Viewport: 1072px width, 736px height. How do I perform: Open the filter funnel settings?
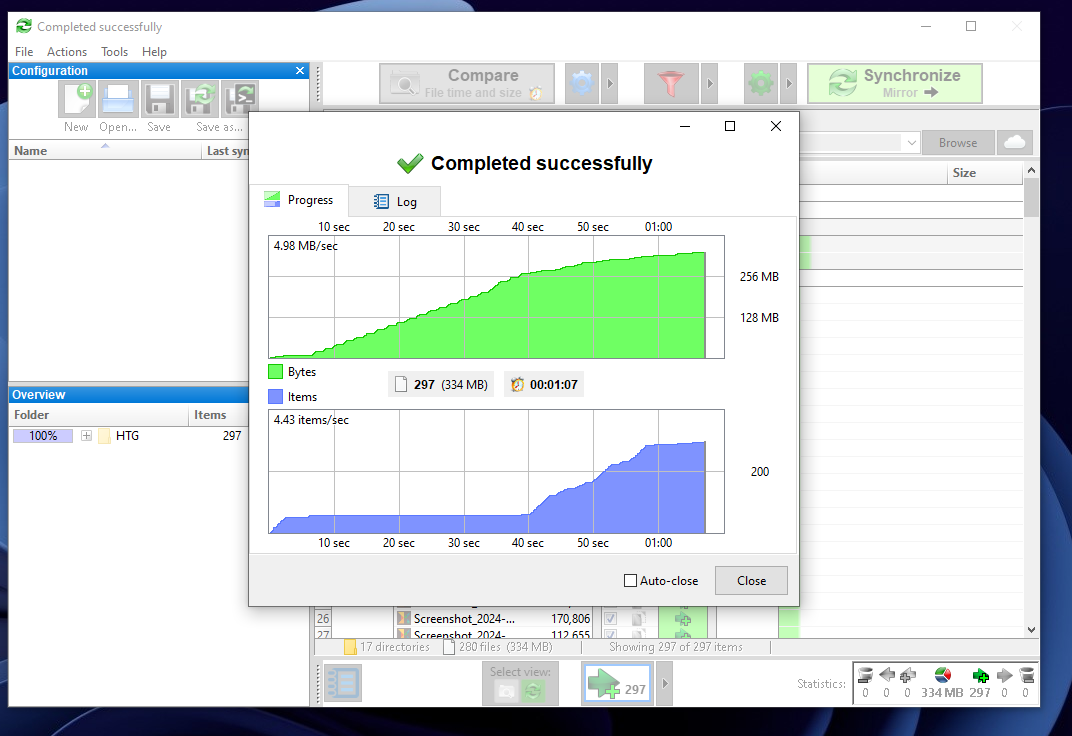coord(671,83)
